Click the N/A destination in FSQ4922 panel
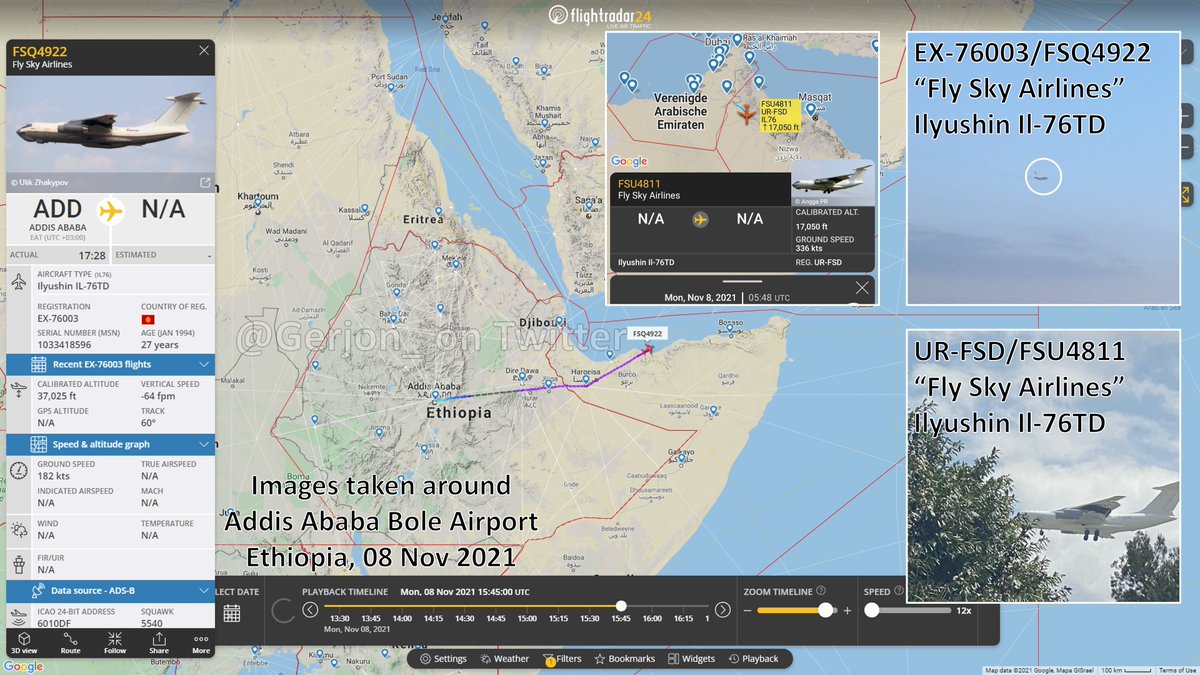1200x675 pixels. point(164,210)
